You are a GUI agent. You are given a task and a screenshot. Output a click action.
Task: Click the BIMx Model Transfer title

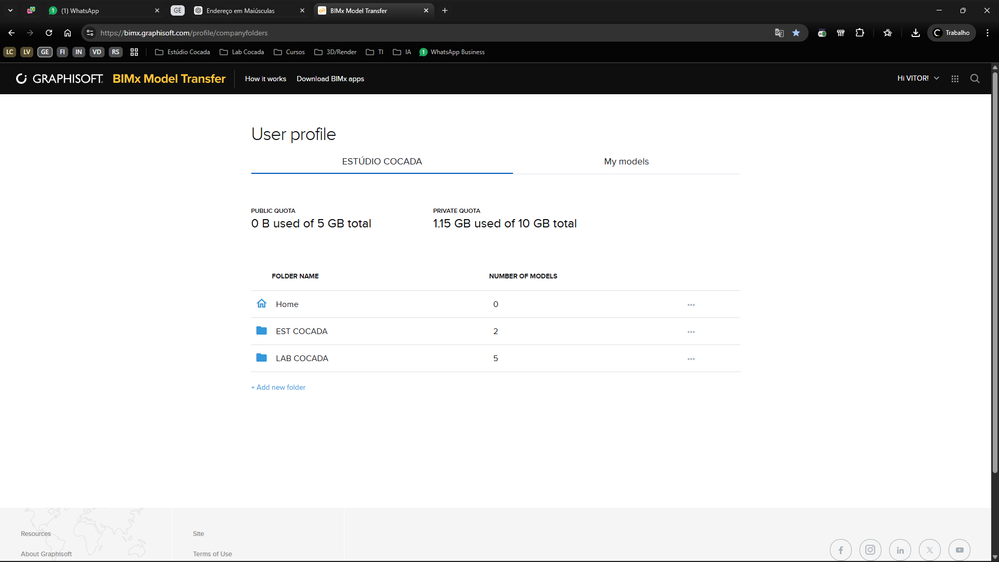(x=169, y=78)
